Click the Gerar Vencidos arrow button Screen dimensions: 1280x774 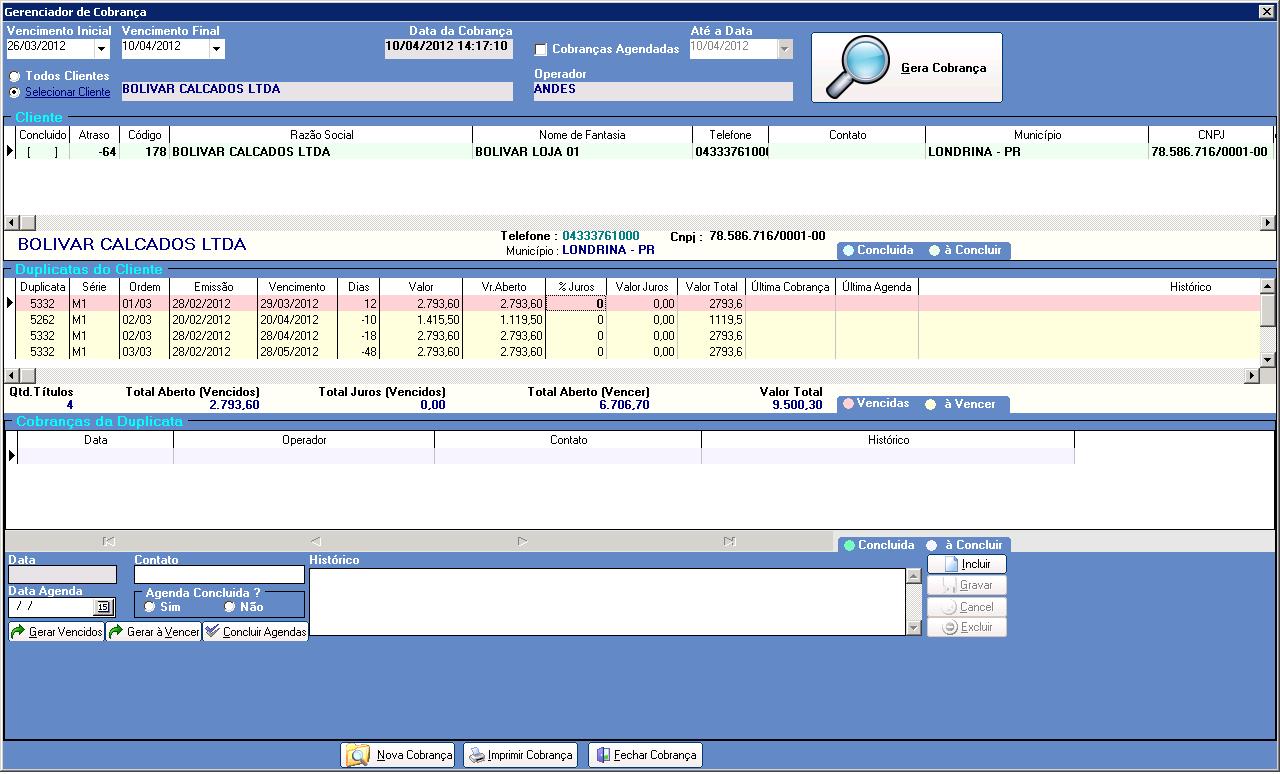[56, 632]
